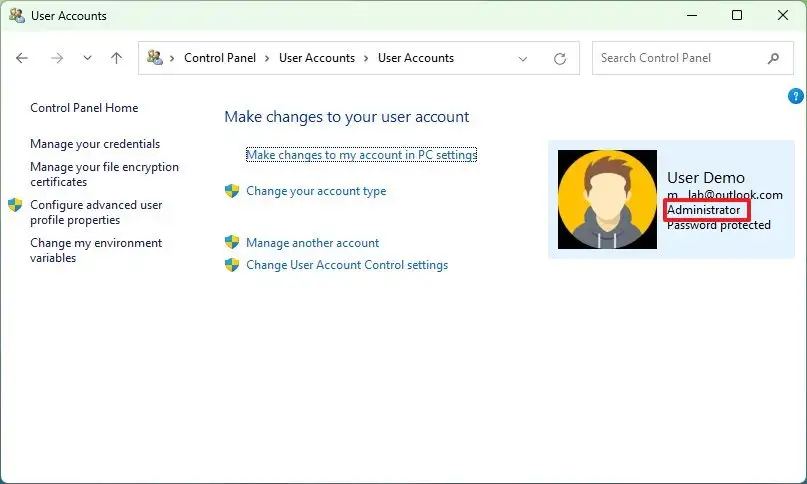Viewport: 807px width, 484px height.
Task: Click the User Demo avatar picture
Action: tap(607, 199)
